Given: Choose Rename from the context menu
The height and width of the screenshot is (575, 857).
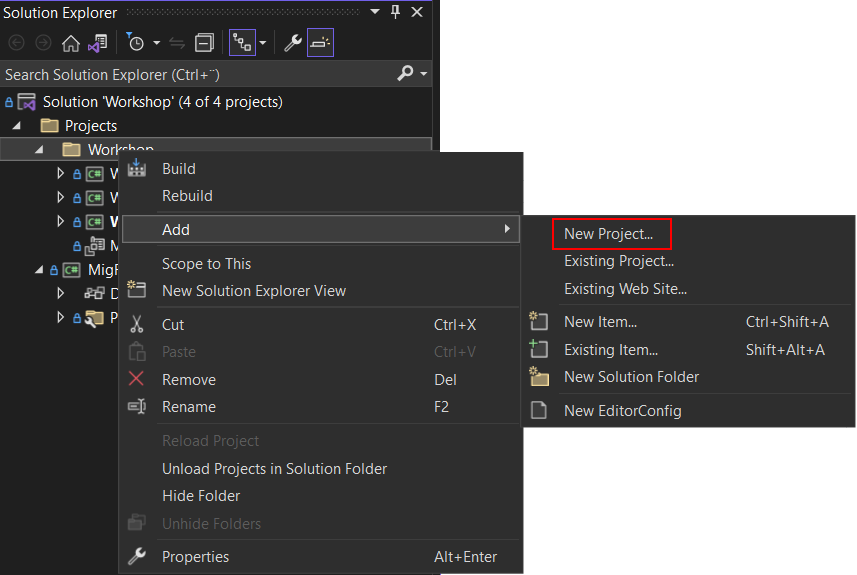Looking at the screenshot, I should coord(320,407).
